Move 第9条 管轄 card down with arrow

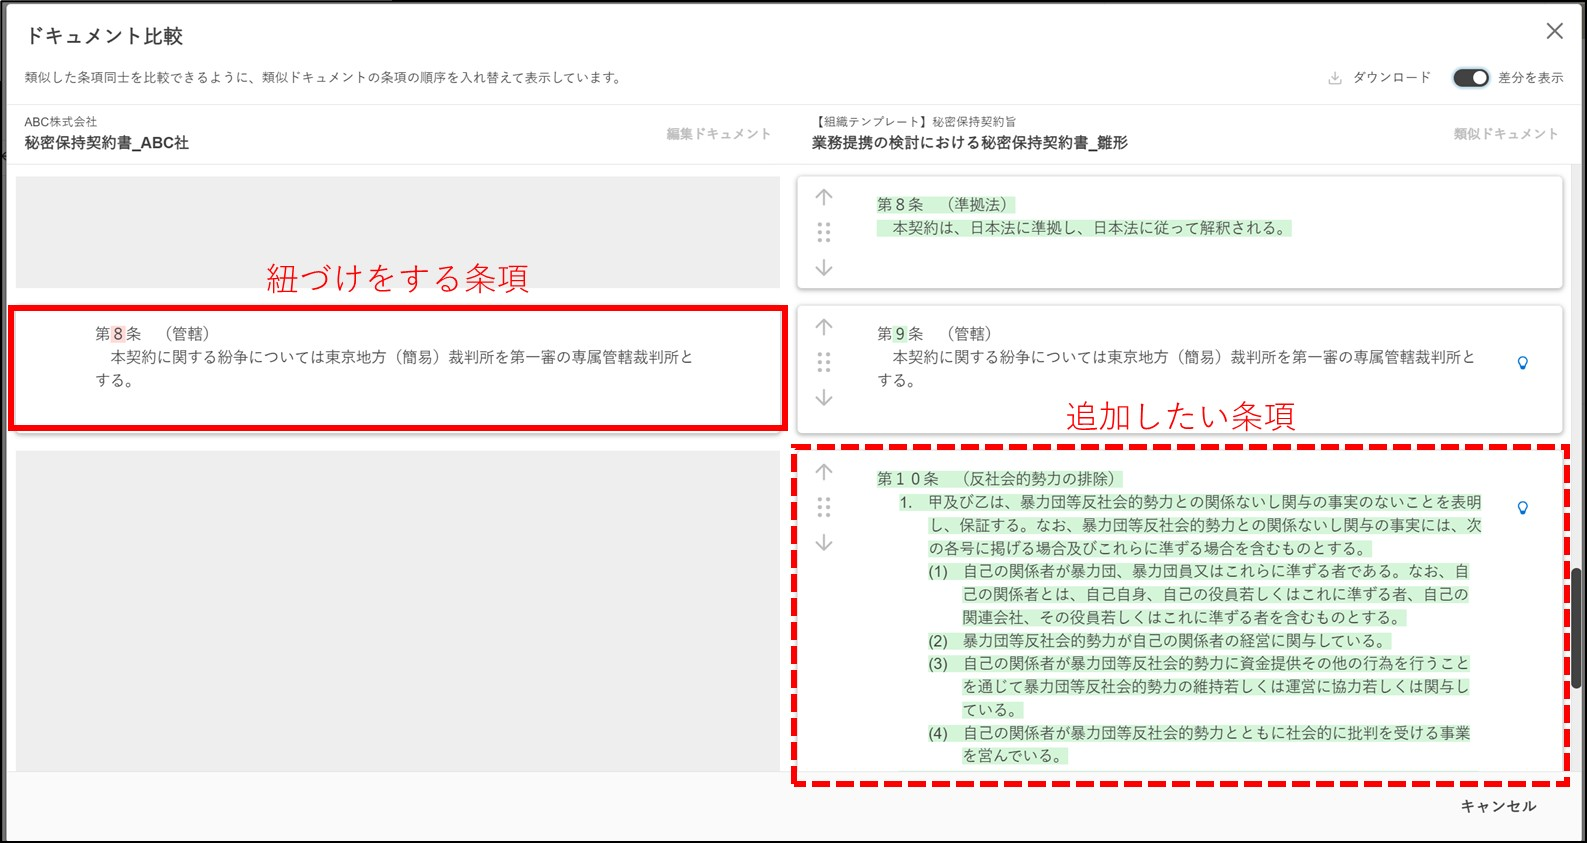pos(824,398)
